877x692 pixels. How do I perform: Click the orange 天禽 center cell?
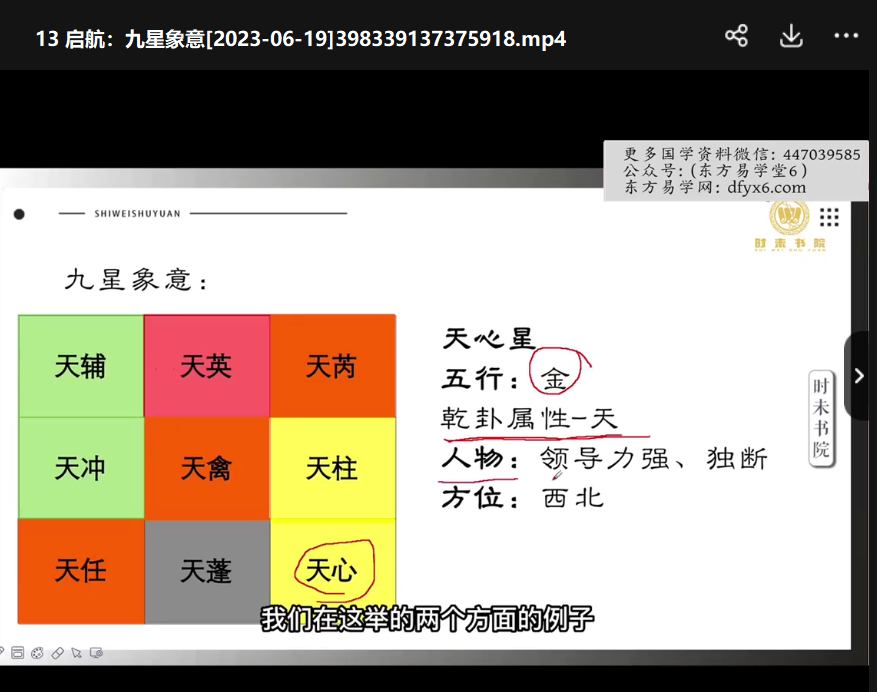point(206,468)
